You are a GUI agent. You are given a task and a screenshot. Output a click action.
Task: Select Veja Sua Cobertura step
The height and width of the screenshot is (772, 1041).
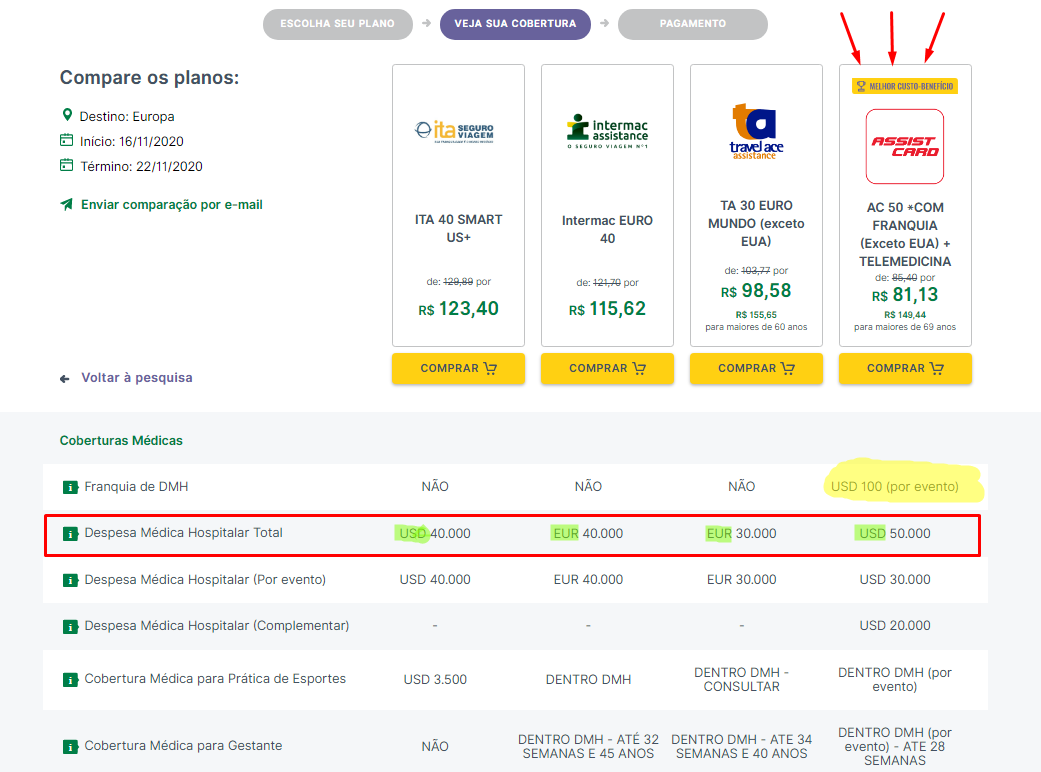pos(515,24)
